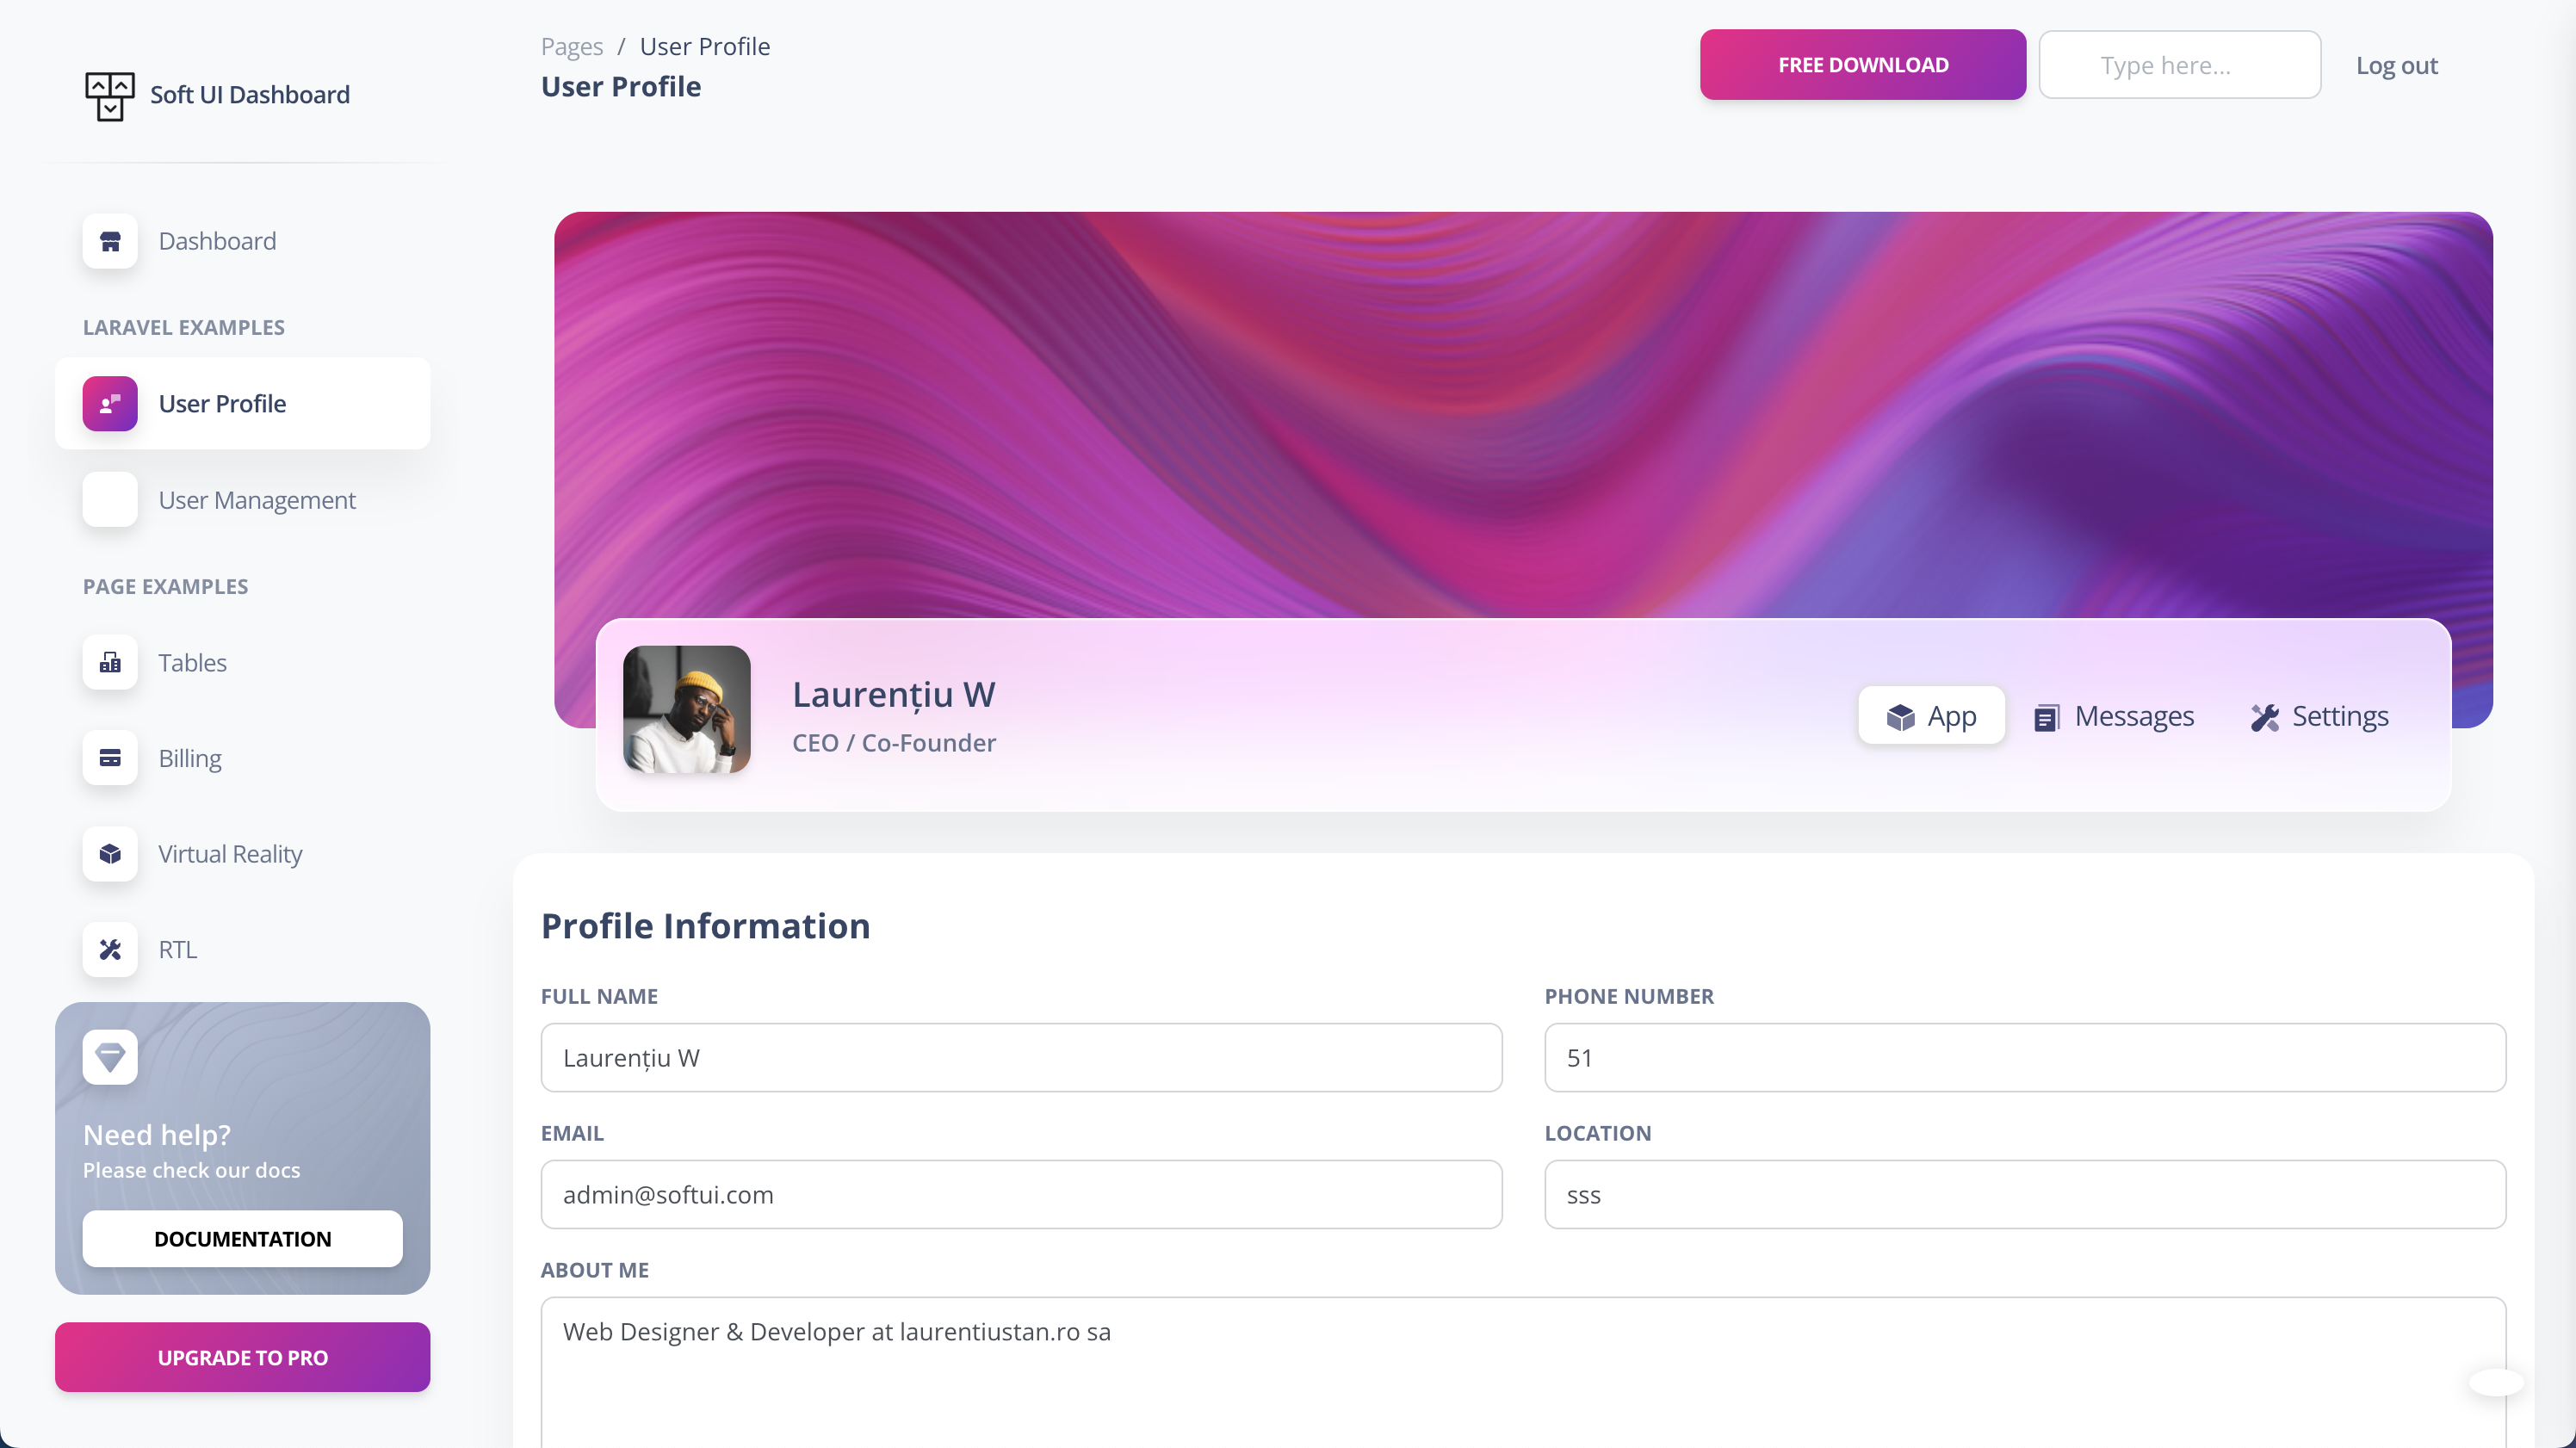Click the Virtual Reality cube icon
The height and width of the screenshot is (1448, 2576).
(x=110, y=854)
